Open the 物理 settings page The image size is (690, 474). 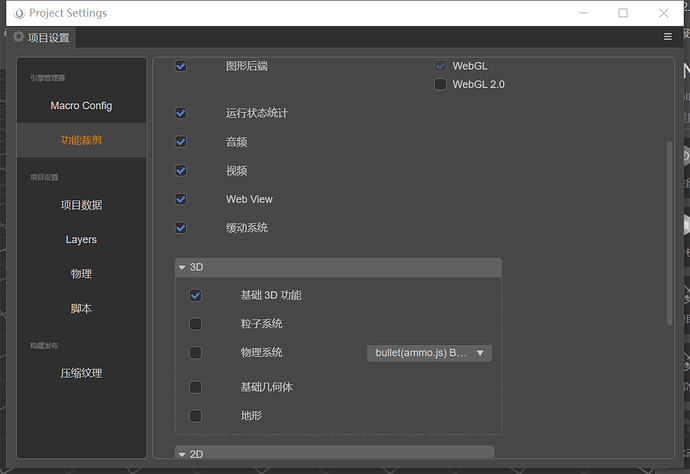(x=81, y=274)
